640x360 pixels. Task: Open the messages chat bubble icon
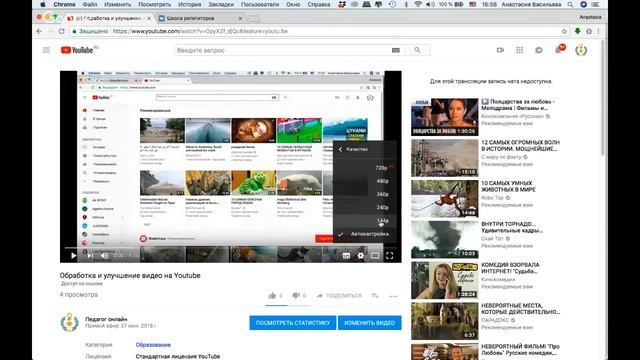tap(539, 50)
